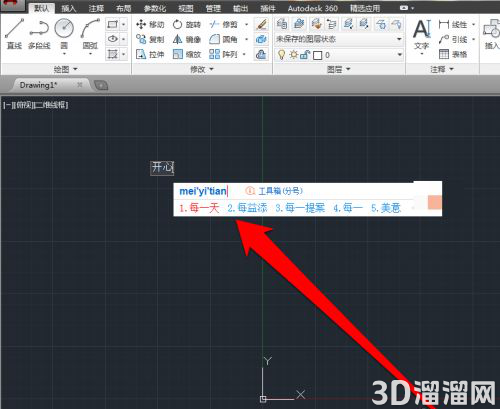Open the layer 0 dropdown list
The height and width of the screenshot is (409, 500).
(x=400, y=55)
